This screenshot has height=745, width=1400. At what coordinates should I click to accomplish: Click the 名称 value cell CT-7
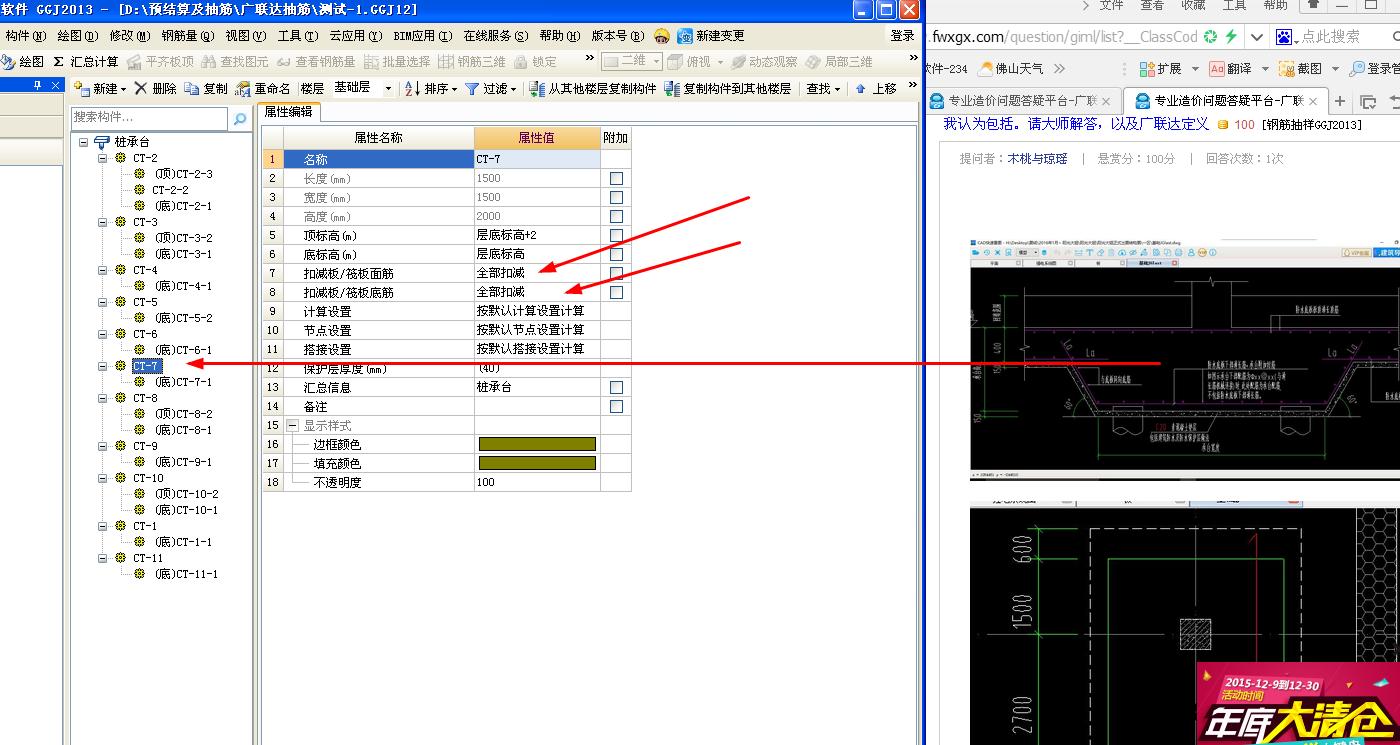point(537,159)
